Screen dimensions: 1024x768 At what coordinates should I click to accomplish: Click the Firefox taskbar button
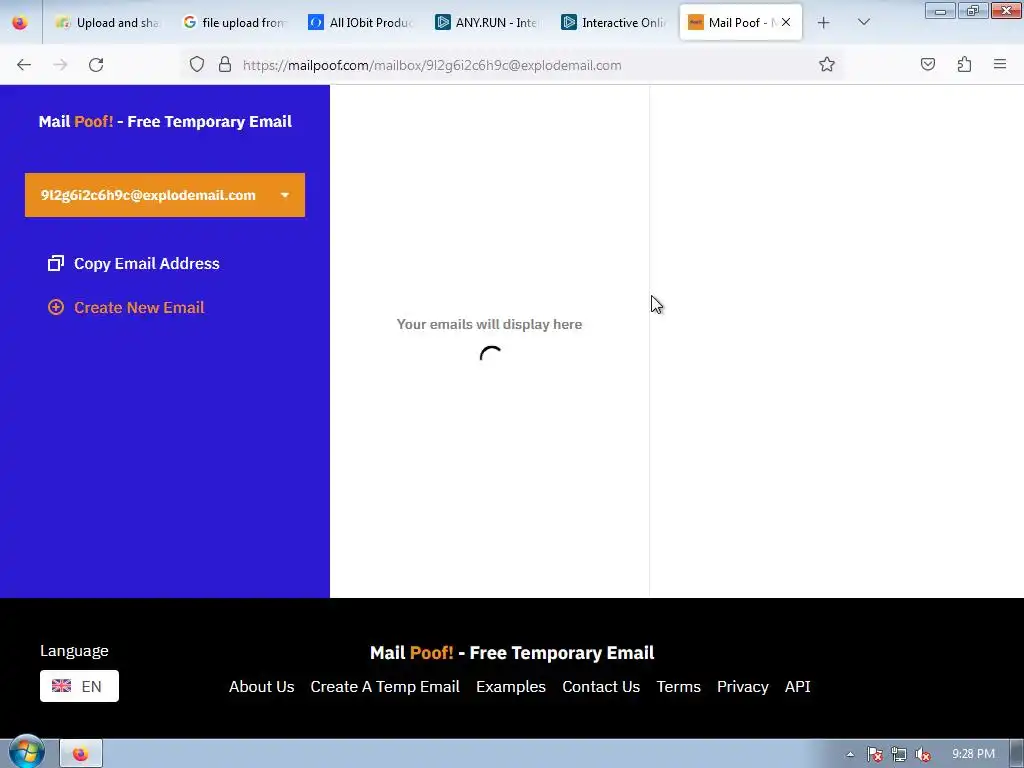pyautogui.click(x=81, y=754)
